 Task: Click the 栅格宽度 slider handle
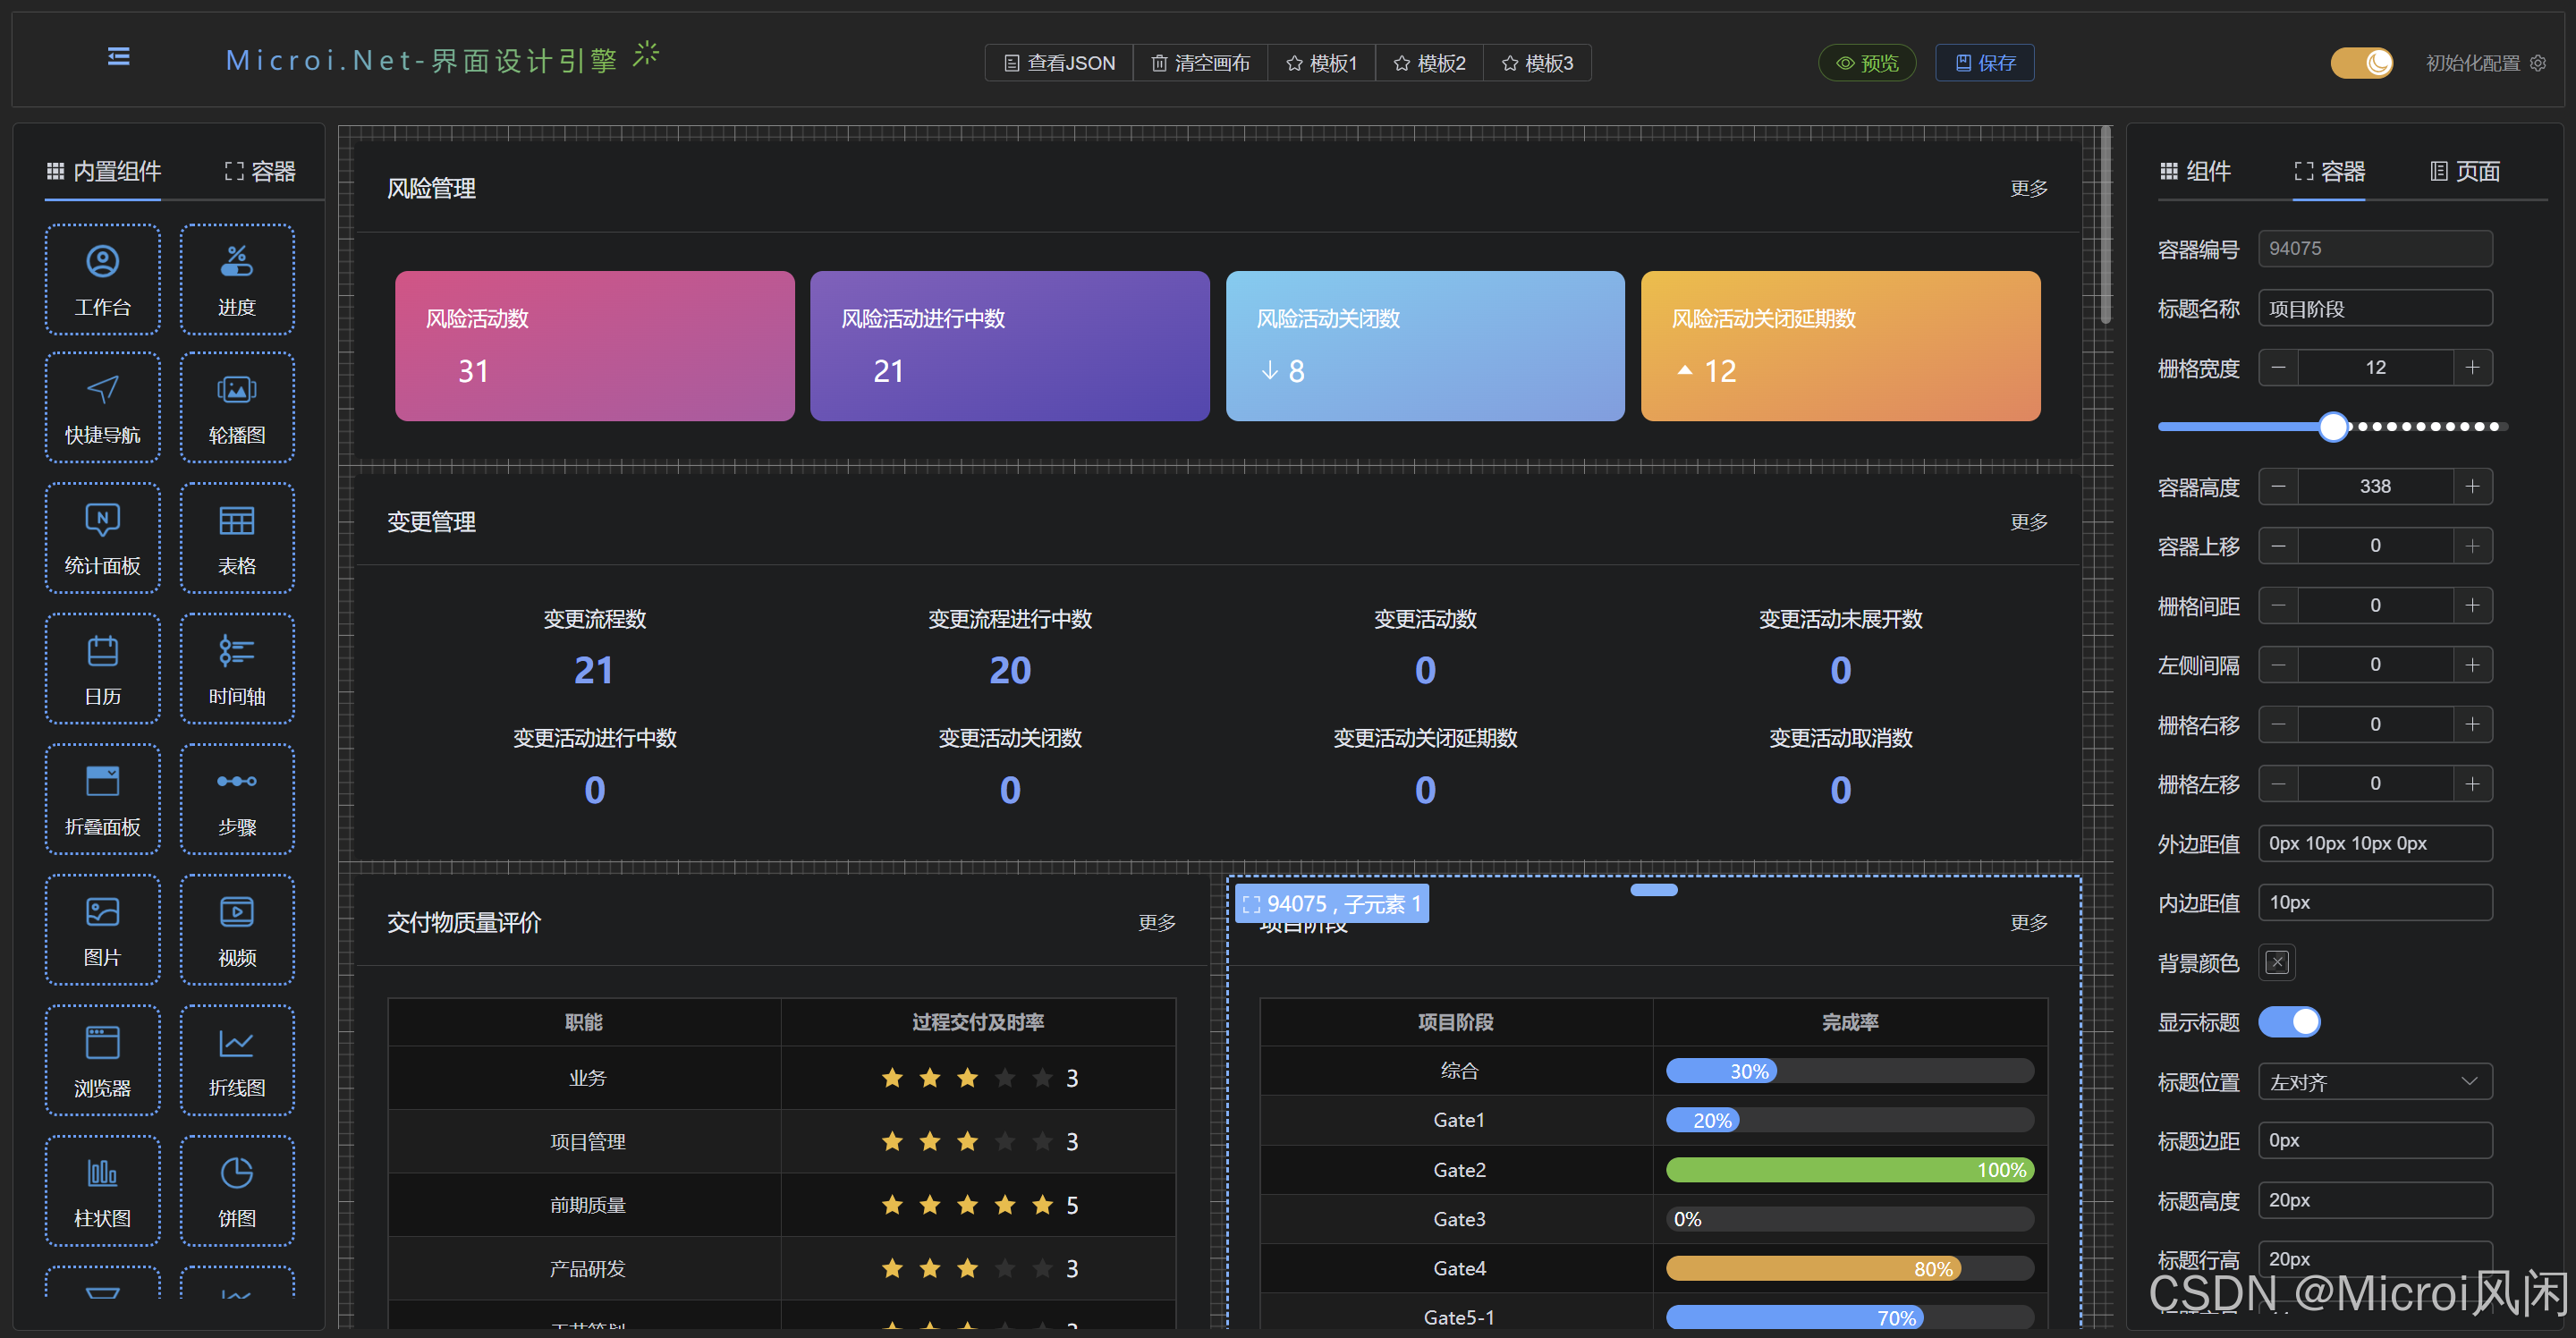2333,427
